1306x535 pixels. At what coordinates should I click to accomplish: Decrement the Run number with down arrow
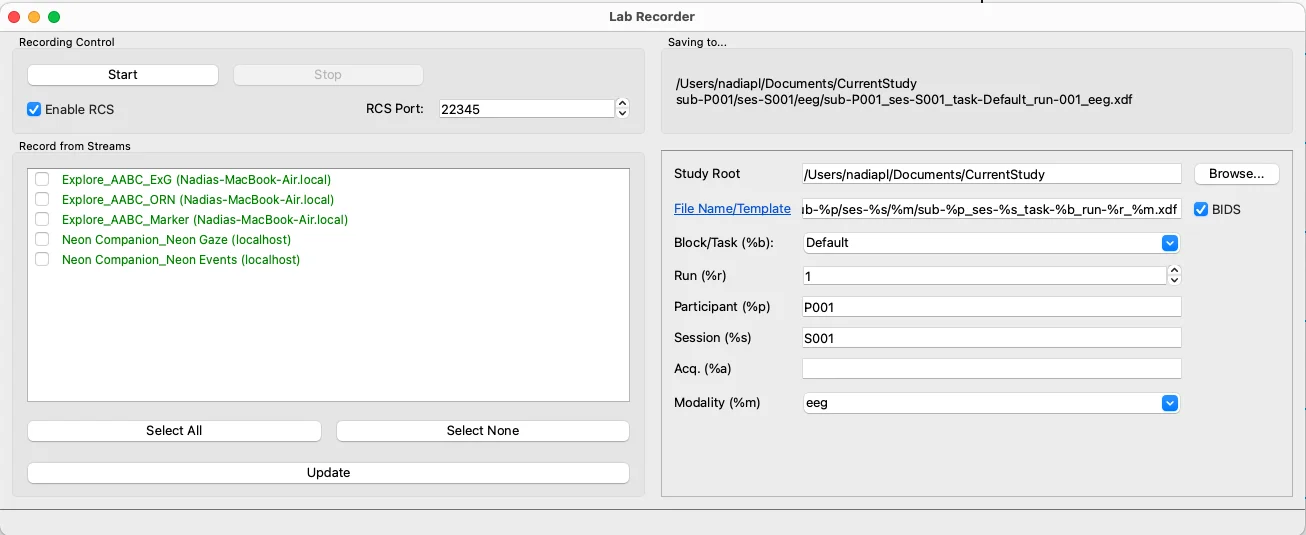tap(1174, 280)
